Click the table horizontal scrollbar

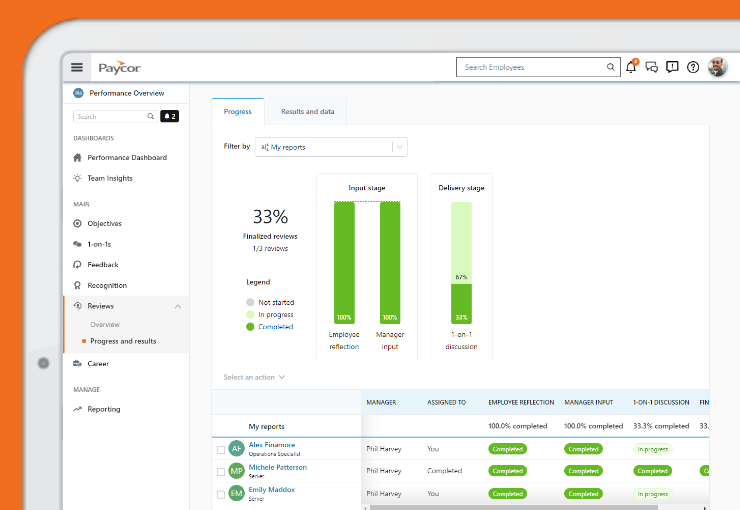click(x=513, y=508)
